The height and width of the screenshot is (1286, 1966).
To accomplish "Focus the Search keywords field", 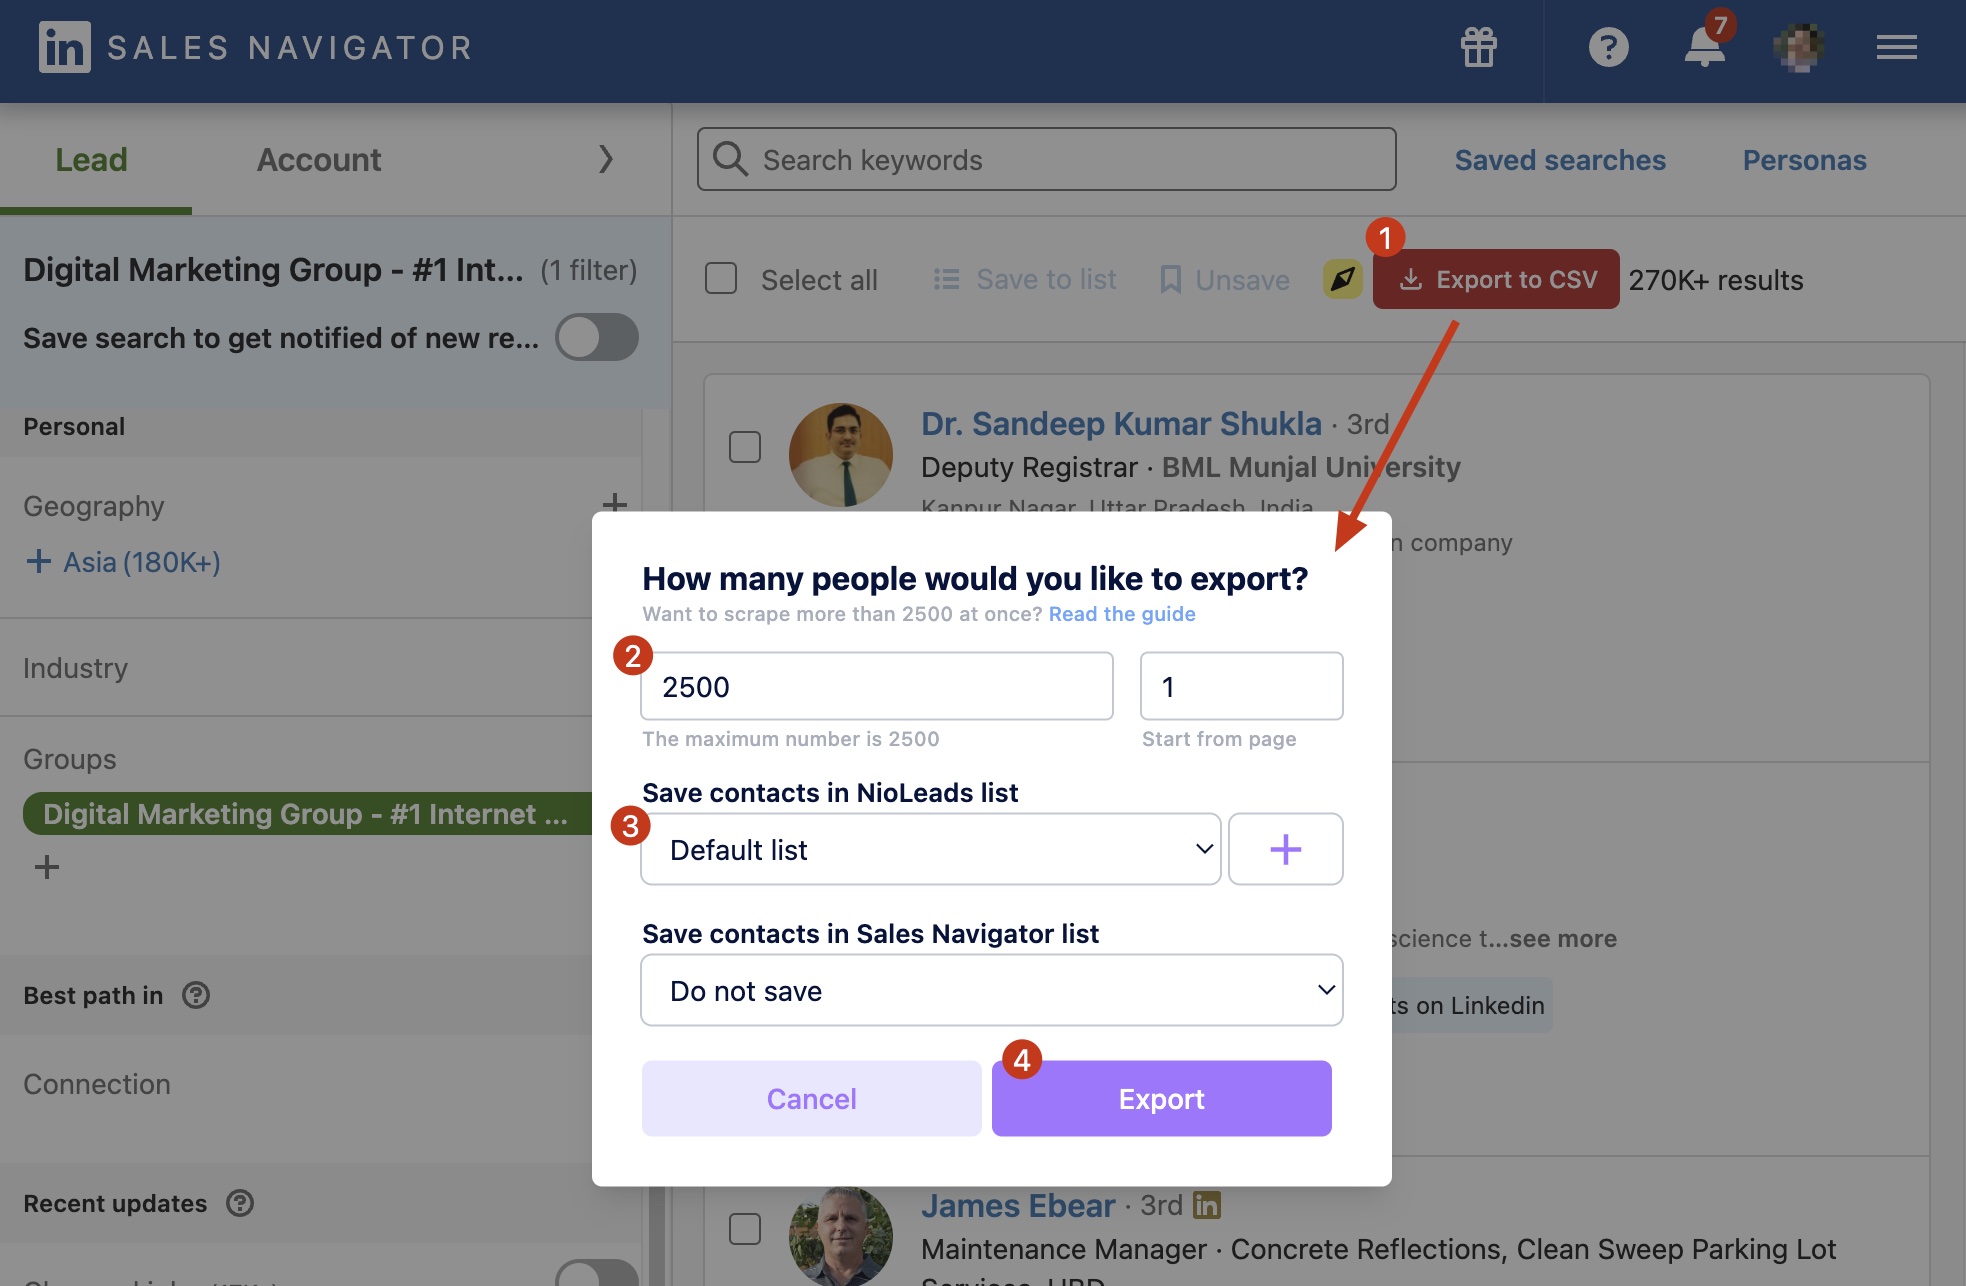I will click(1046, 159).
